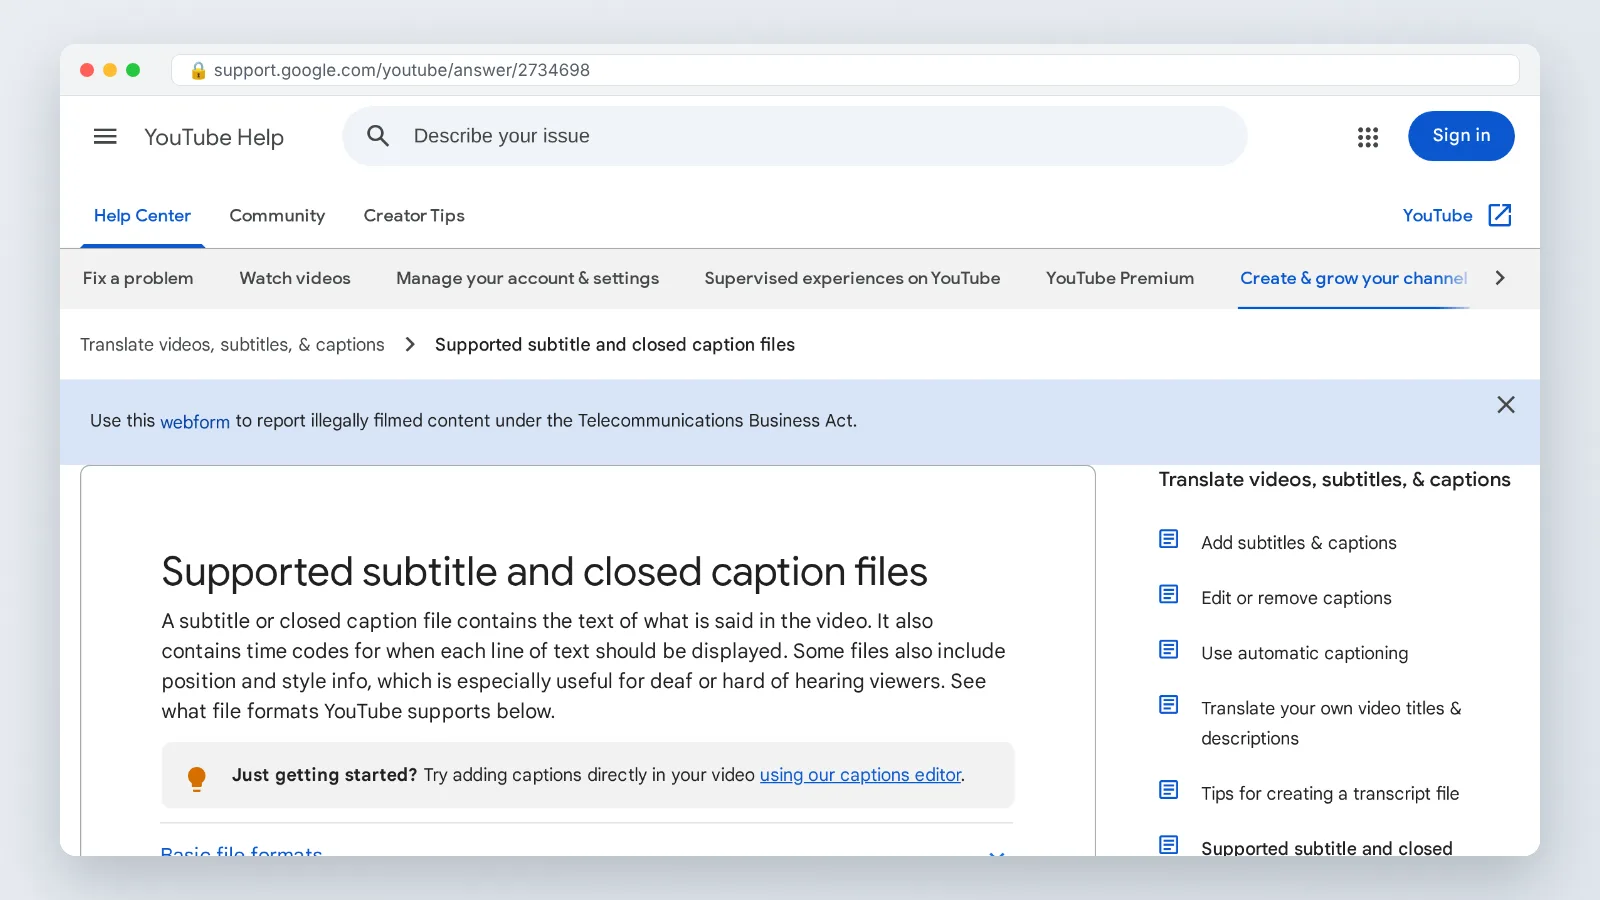
Task: Click the lock icon in address bar
Action: (198, 70)
